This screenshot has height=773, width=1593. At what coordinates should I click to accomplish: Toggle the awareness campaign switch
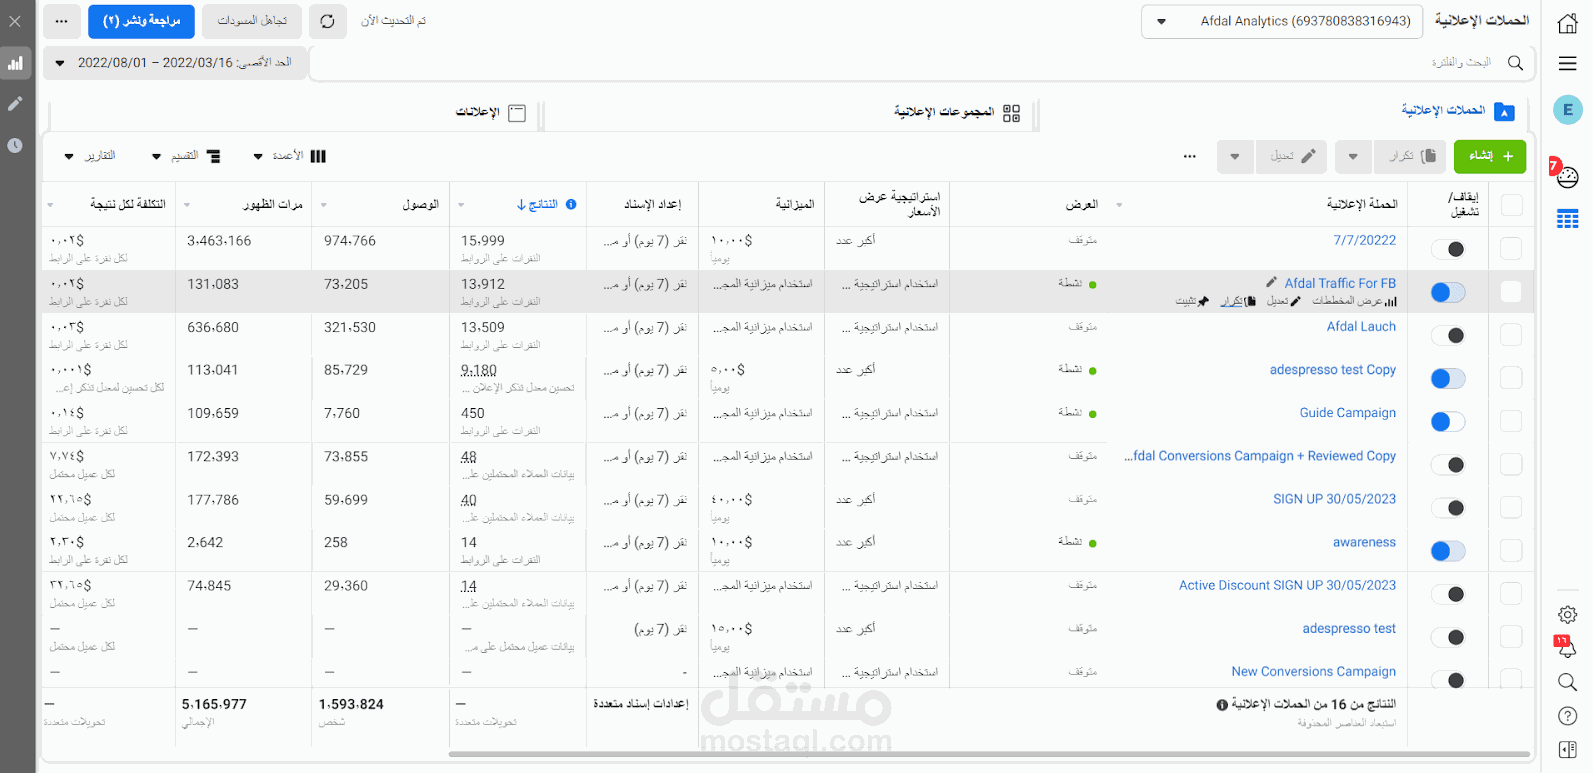click(1448, 551)
